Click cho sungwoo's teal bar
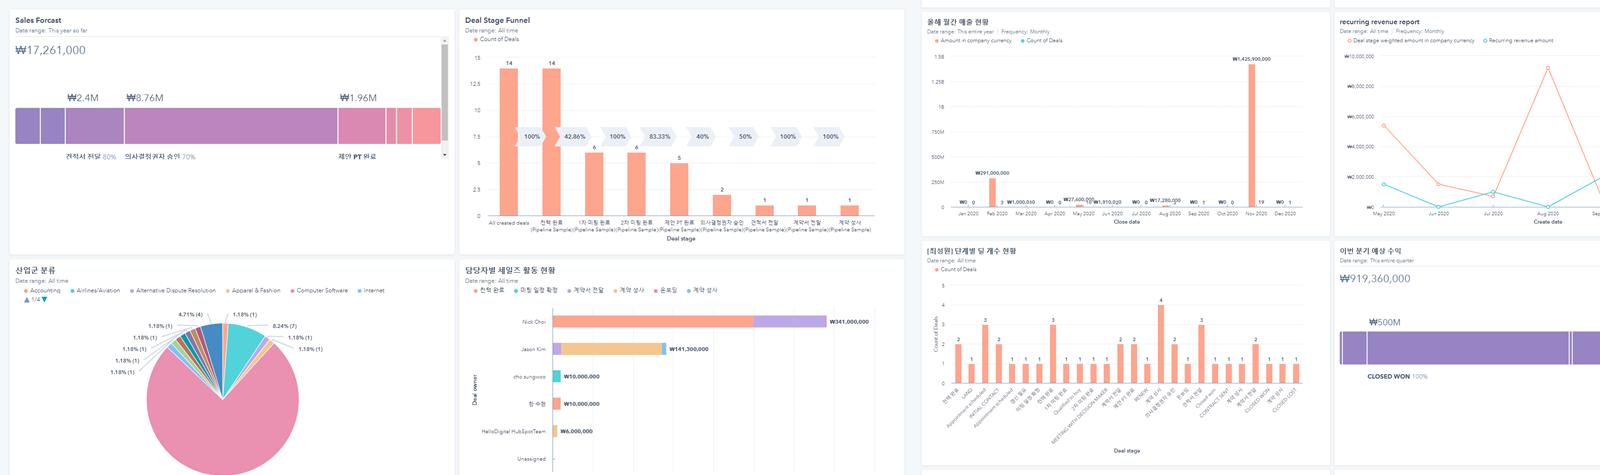 (557, 377)
